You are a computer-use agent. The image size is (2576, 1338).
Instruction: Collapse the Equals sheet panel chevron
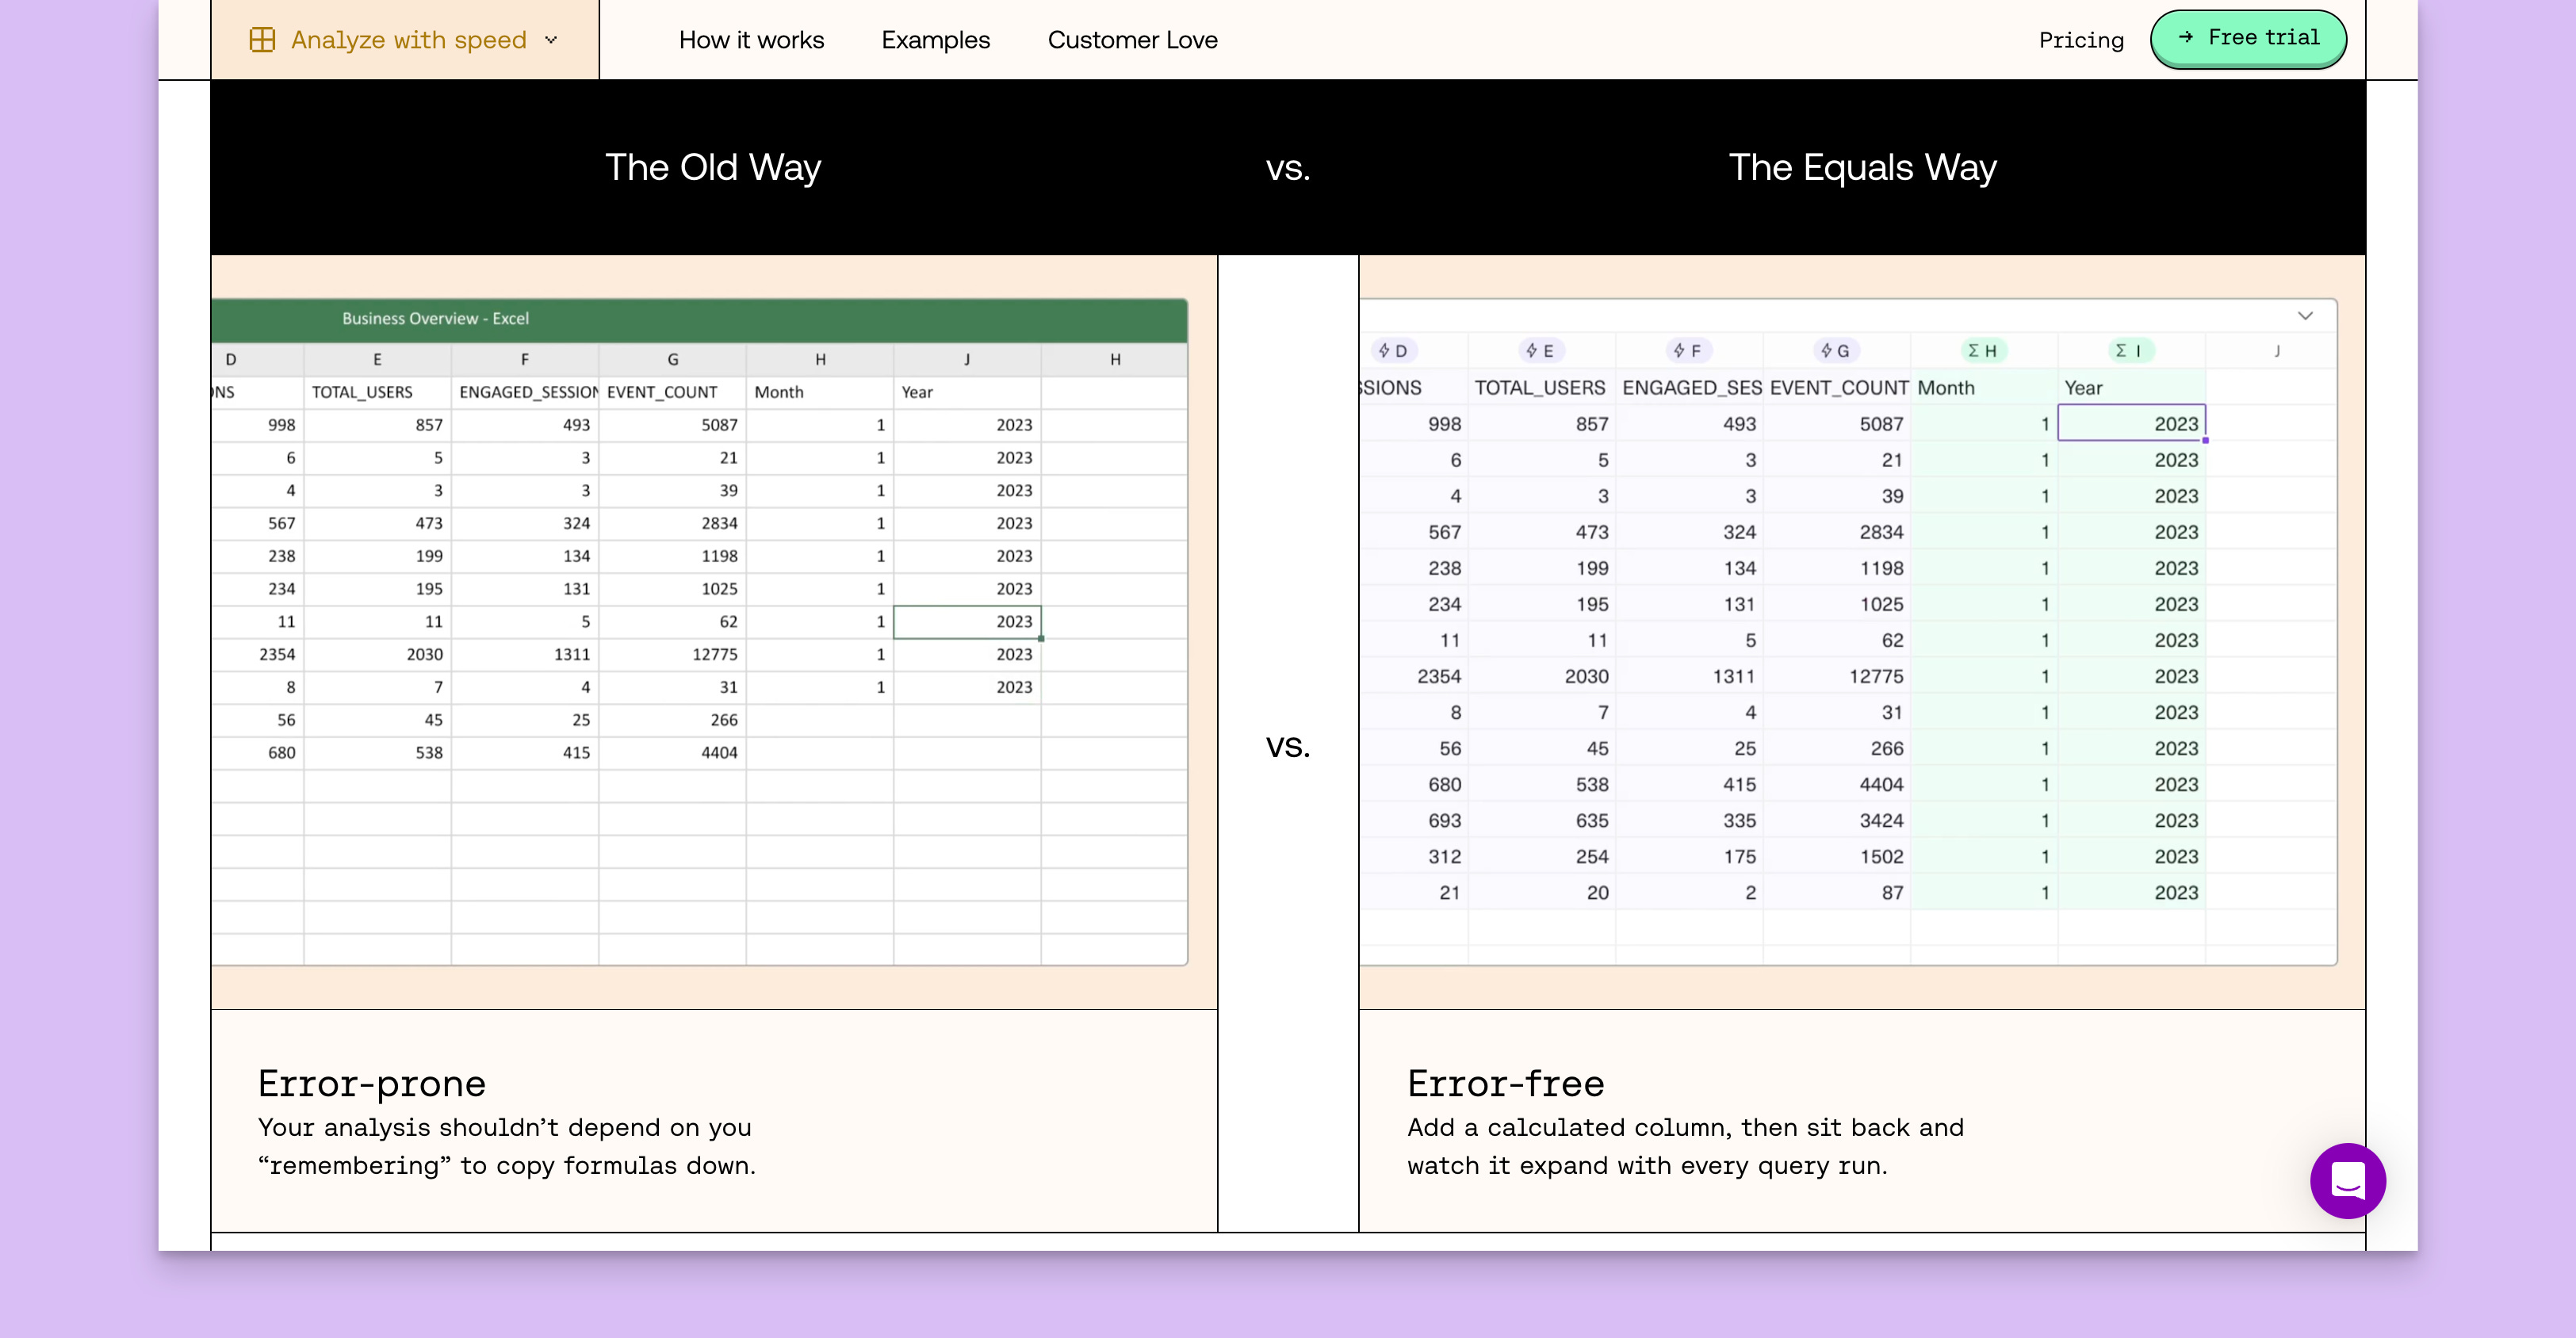point(2305,316)
